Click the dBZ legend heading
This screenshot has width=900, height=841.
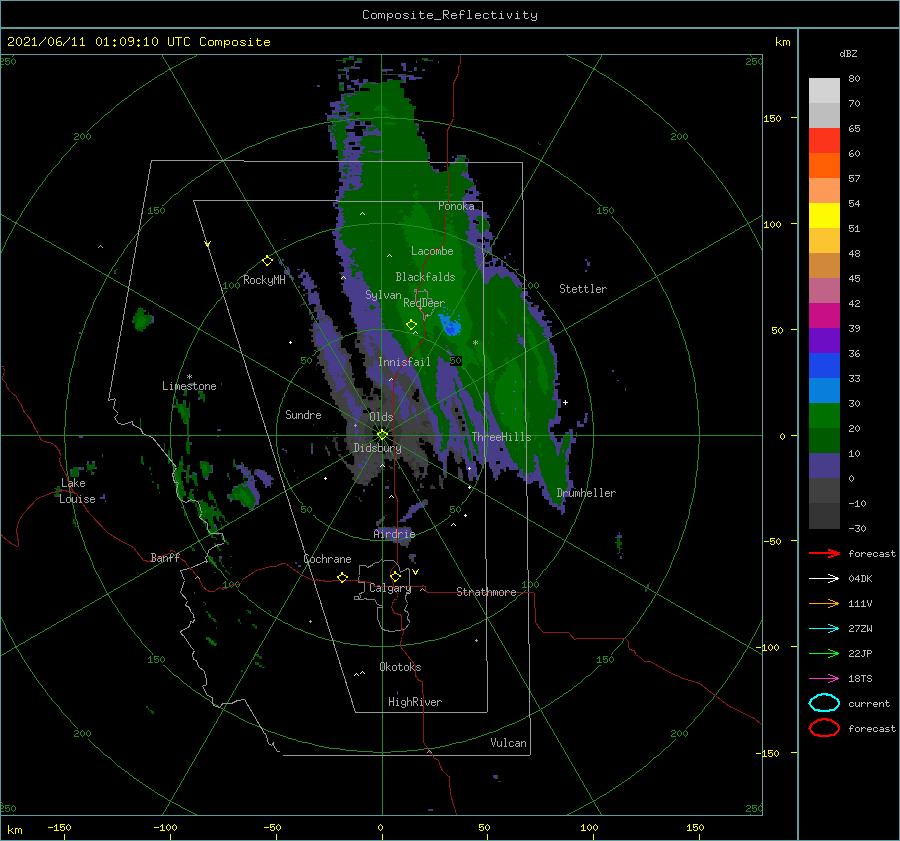coord(848,54)
